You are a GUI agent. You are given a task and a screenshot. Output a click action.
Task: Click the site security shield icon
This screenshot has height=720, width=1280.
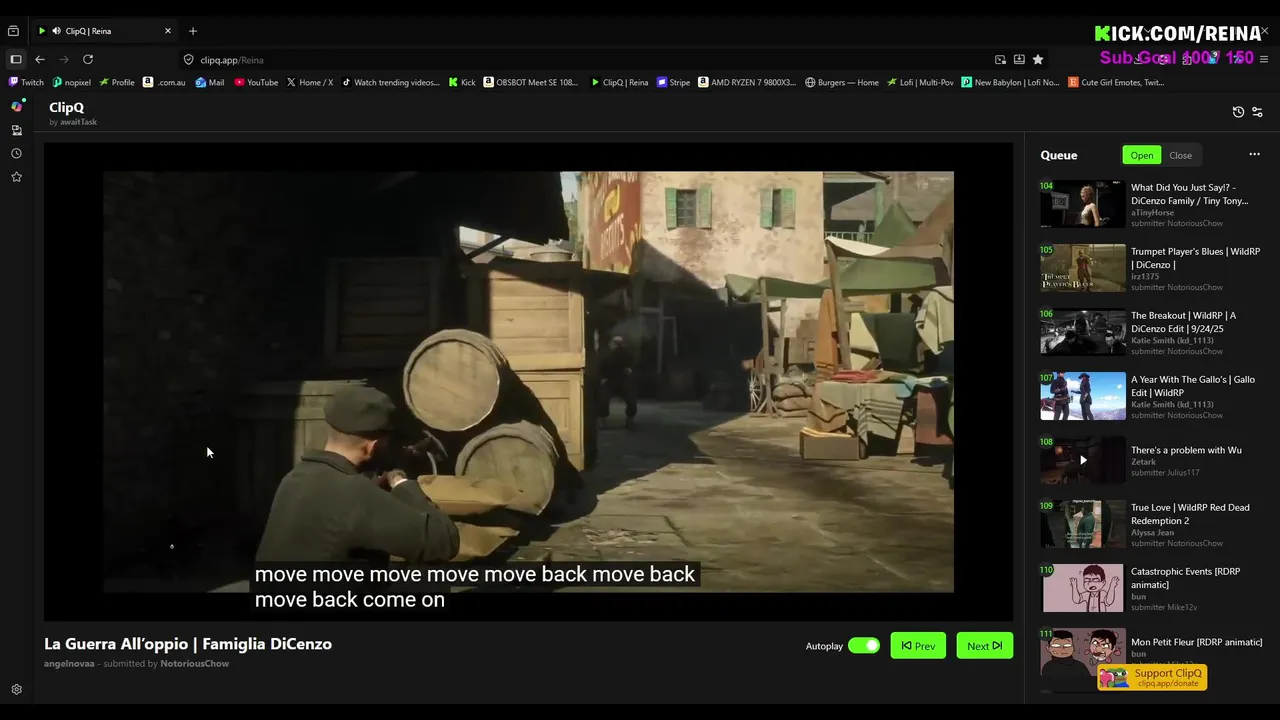click(x=188, y=60)
